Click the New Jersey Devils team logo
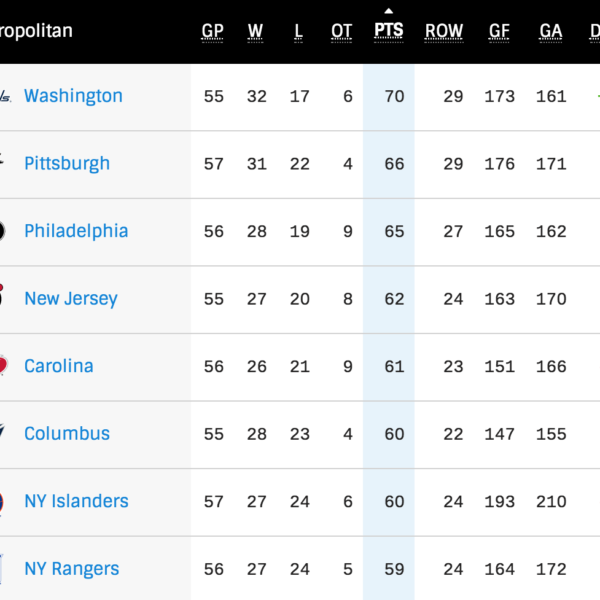The image size is (600, 600). click(x=4, y=298)
